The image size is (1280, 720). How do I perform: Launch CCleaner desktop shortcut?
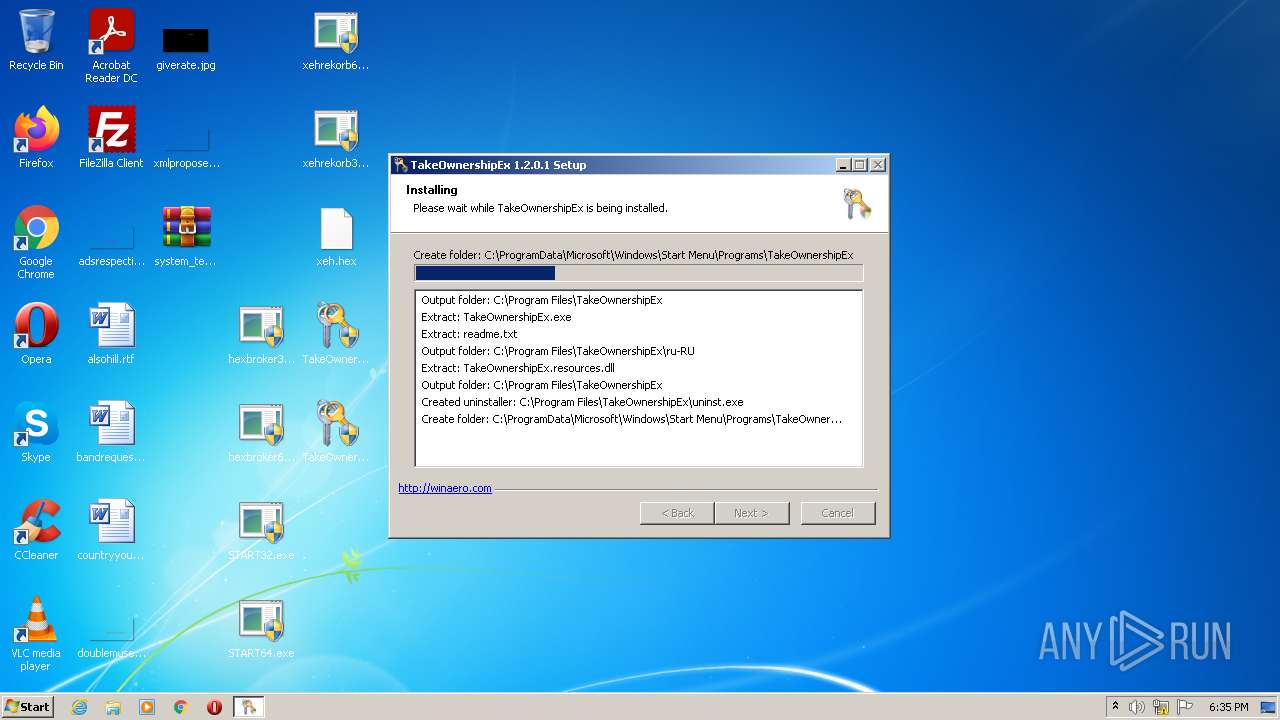point(36,530)
